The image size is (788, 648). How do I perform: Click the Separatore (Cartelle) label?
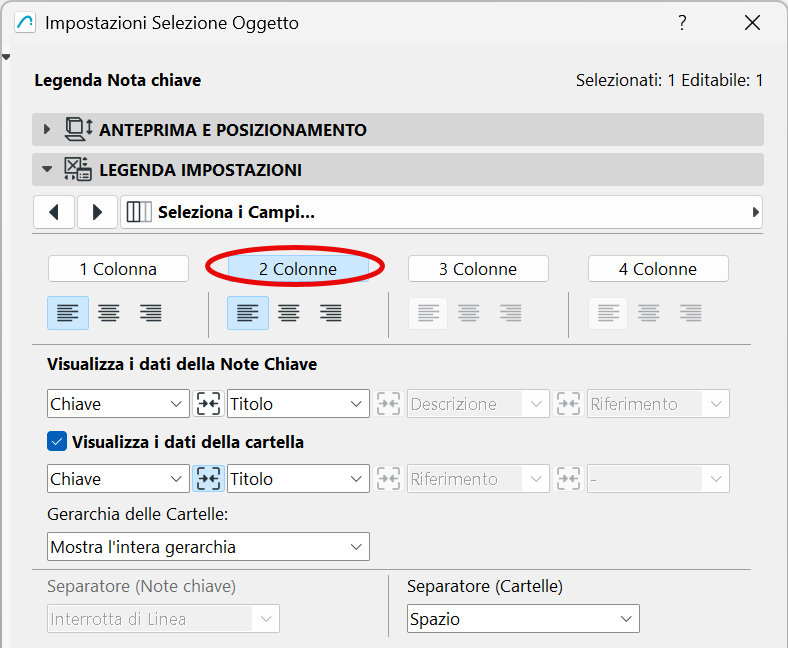[485, 586]
